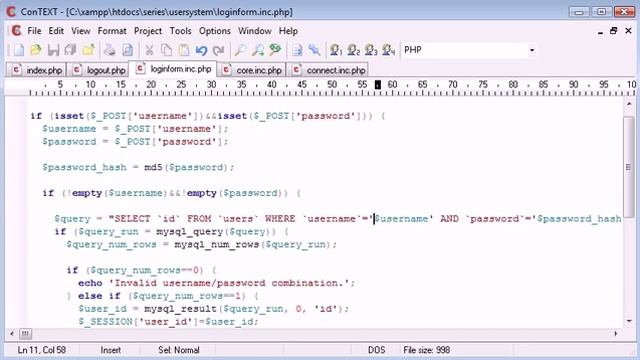This screenshot has height=360, width=640.
Task: Open the Format menu
Action: click(112, 31)
